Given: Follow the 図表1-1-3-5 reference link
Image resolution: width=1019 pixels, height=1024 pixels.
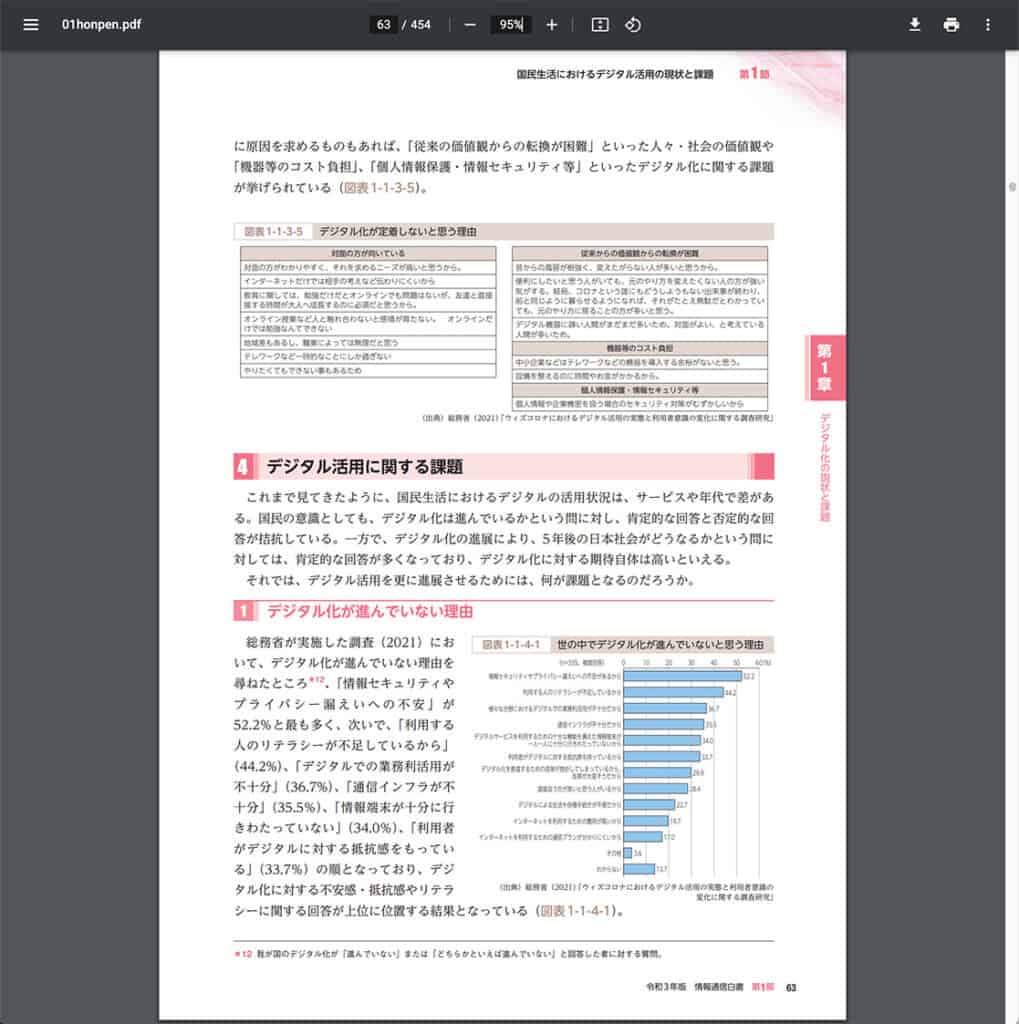Looking at the screenshot, I should coord(380,187).
